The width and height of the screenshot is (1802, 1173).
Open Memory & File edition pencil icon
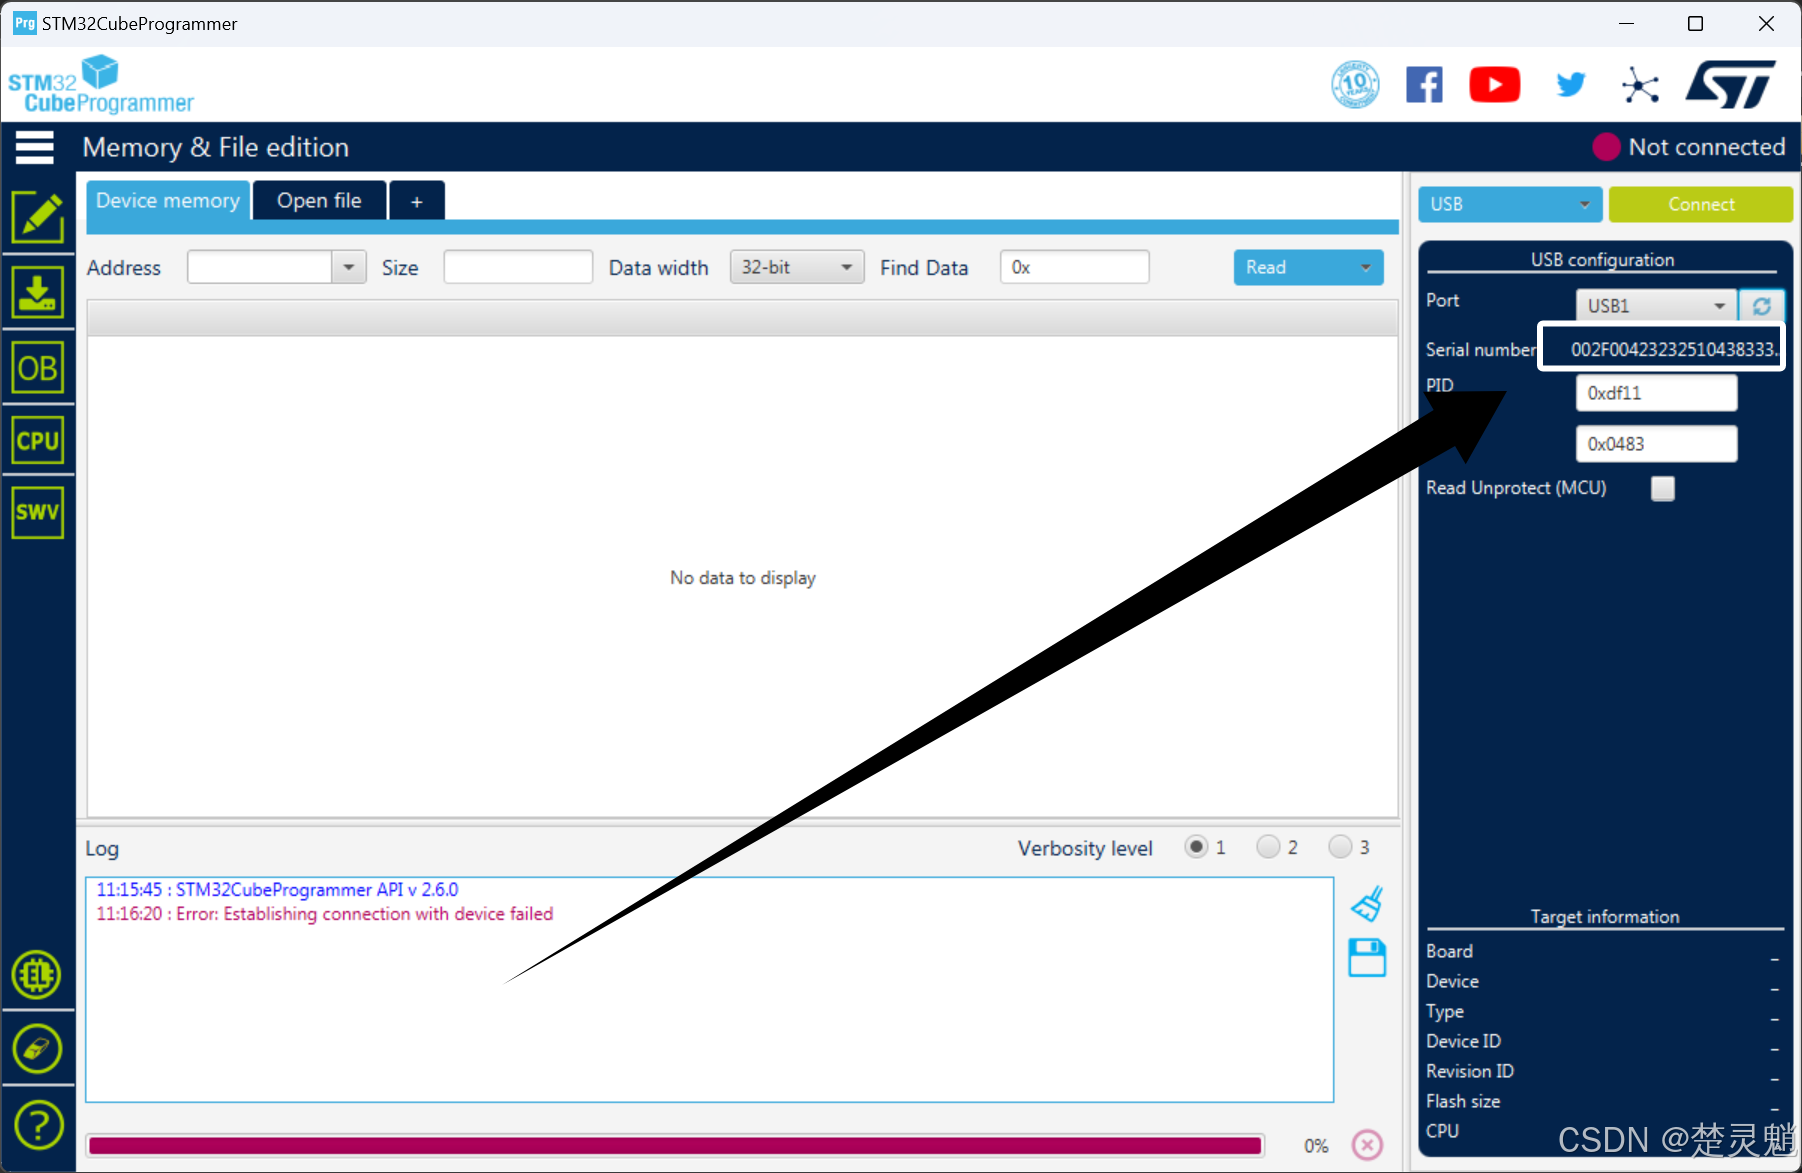(38, 217)
